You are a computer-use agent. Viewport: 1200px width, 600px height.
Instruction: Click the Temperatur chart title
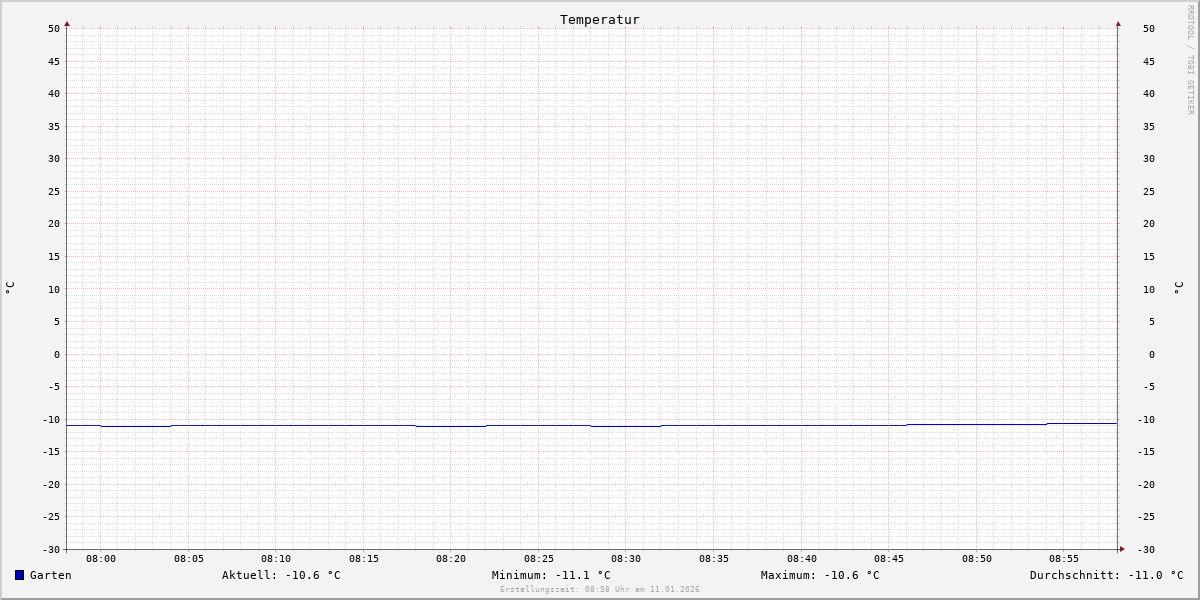tap(600, 19)
